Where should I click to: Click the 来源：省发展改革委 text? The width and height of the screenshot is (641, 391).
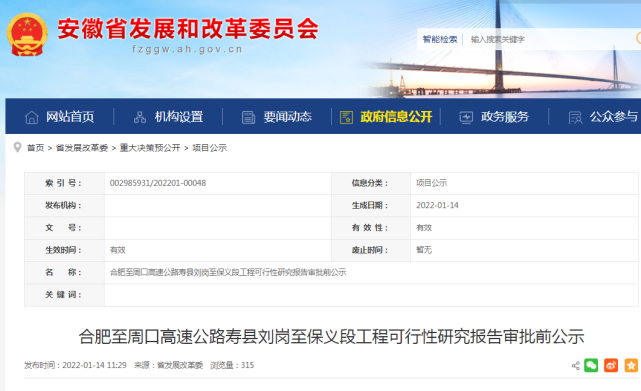pos(168,365)
